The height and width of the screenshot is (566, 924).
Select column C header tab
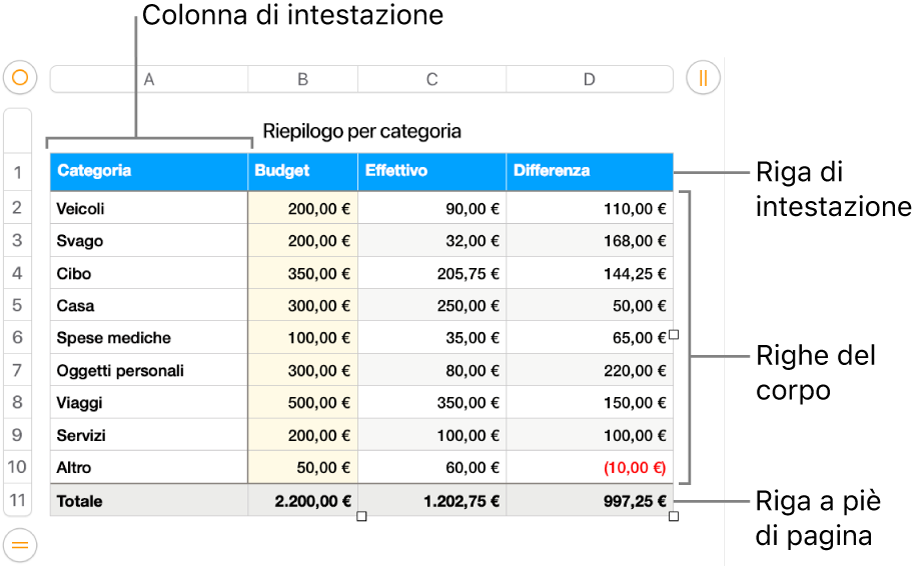tap(432, 79)
